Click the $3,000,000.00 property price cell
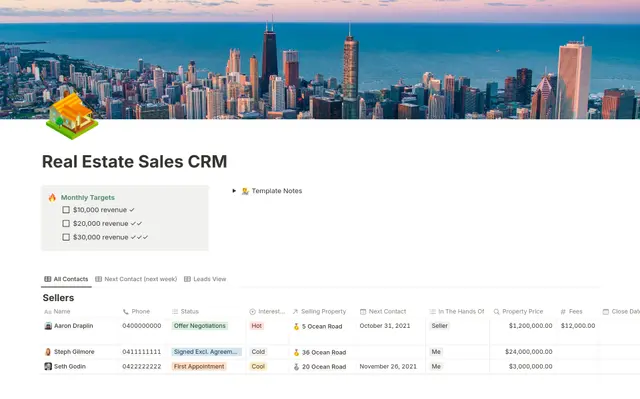This screenshot has height=399, width=640. point(531,366)
